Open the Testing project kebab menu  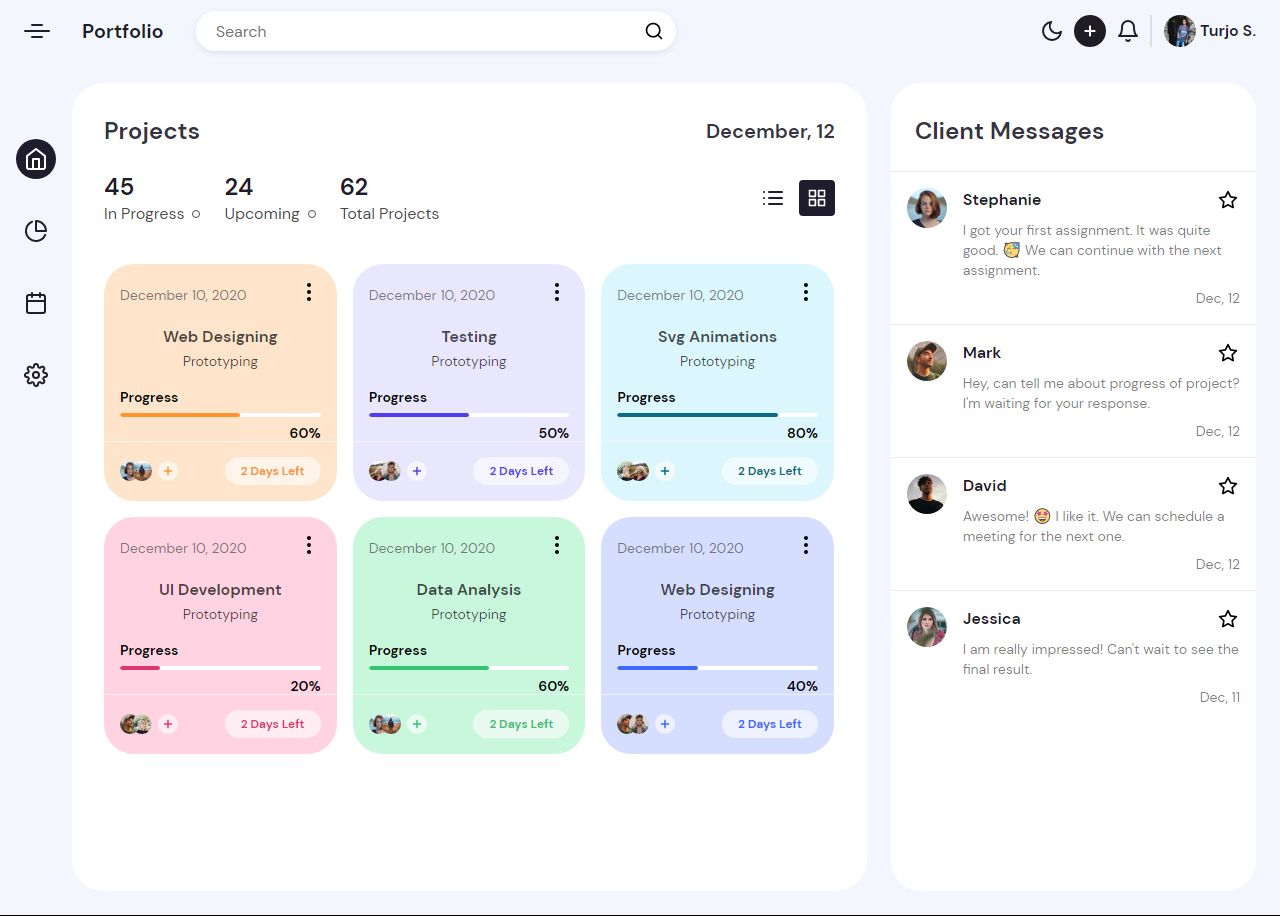[x=557, y=292]
